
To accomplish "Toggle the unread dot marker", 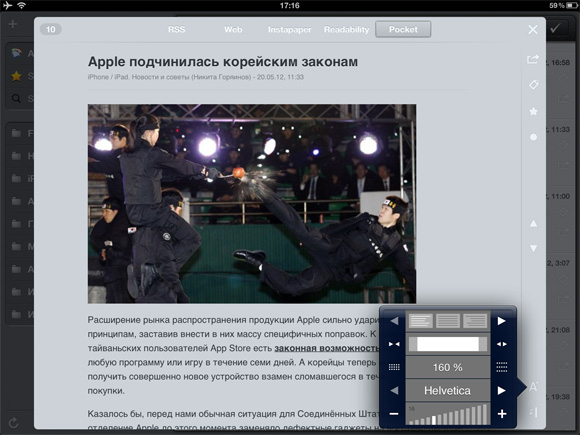I will pos(533,137).
